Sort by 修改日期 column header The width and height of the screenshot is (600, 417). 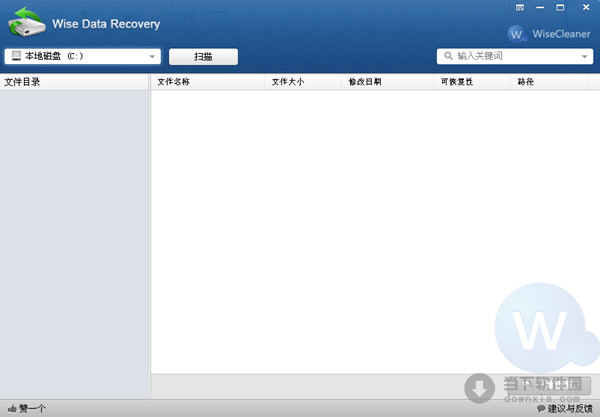pos(388,82)
